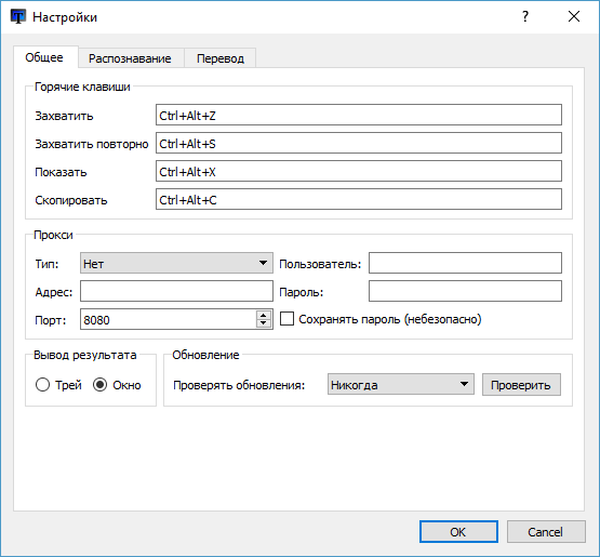Switch to the Распознавание tab
This screenshot has width=600, height=557.
pyautogui.click(x=130, y=59)
